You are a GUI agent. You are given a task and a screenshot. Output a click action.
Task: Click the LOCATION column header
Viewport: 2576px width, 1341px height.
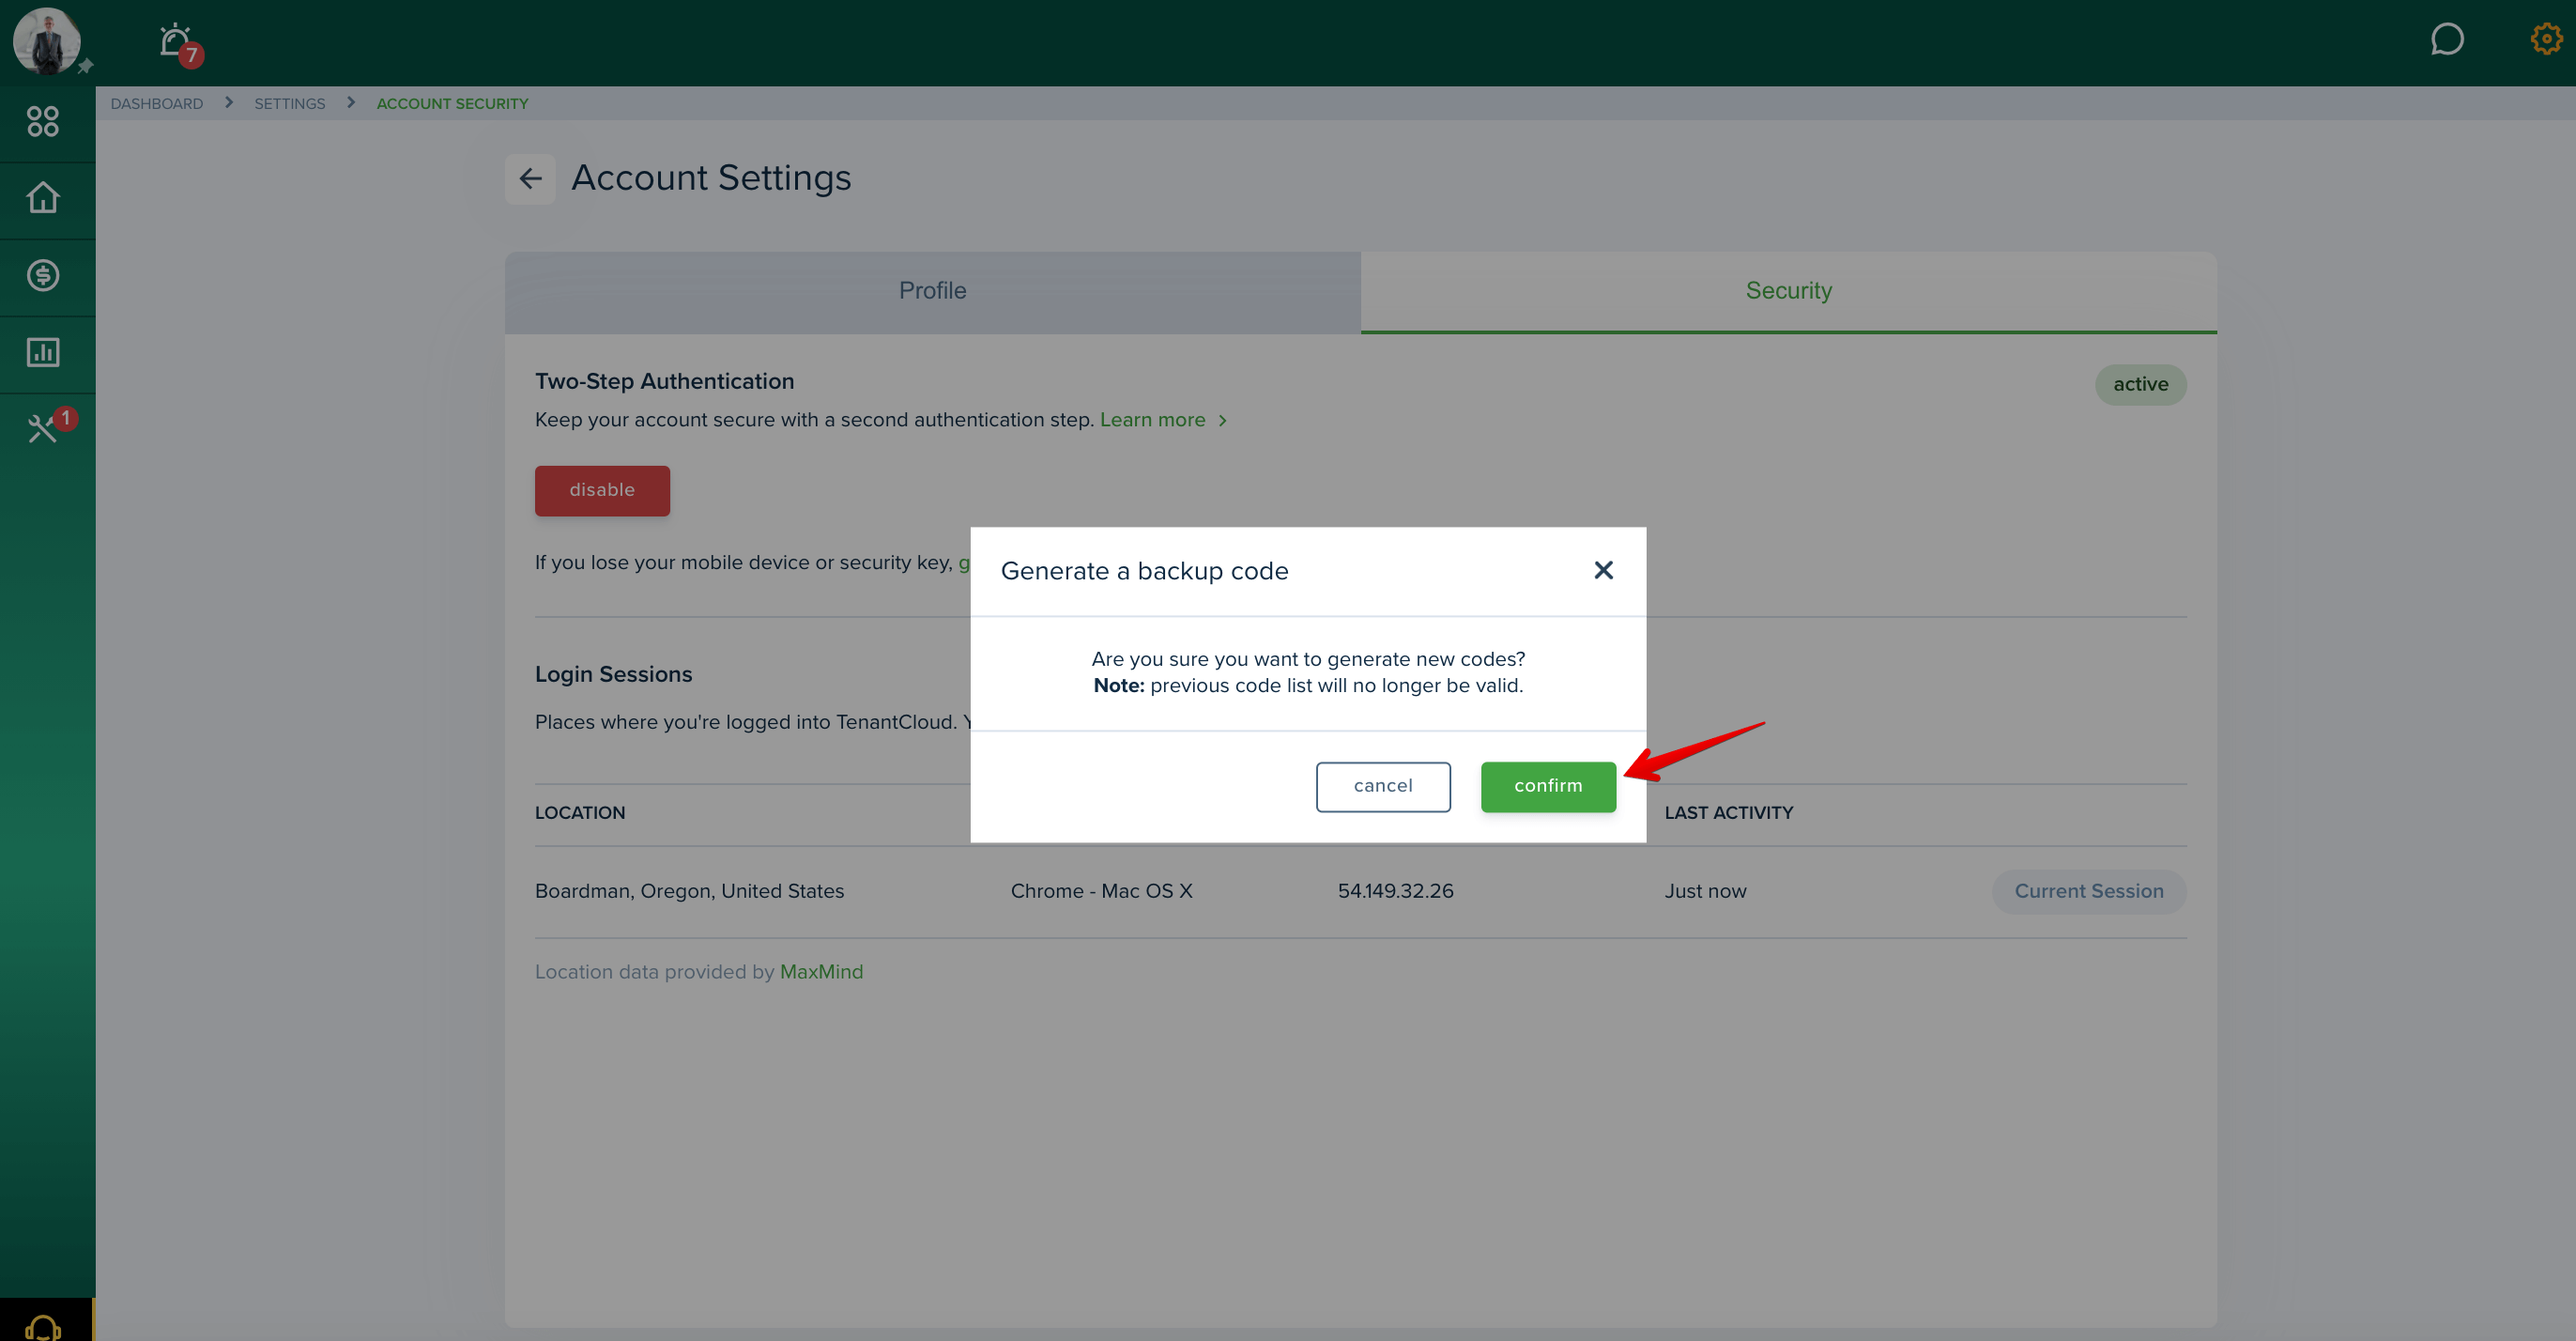pyautogui.click(x=580, y=813)
